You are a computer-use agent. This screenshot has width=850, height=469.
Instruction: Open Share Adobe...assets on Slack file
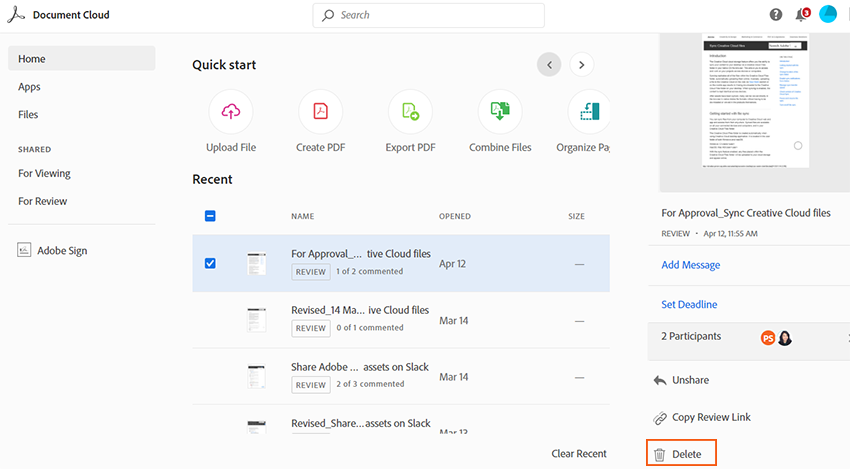tap(360, 367)
